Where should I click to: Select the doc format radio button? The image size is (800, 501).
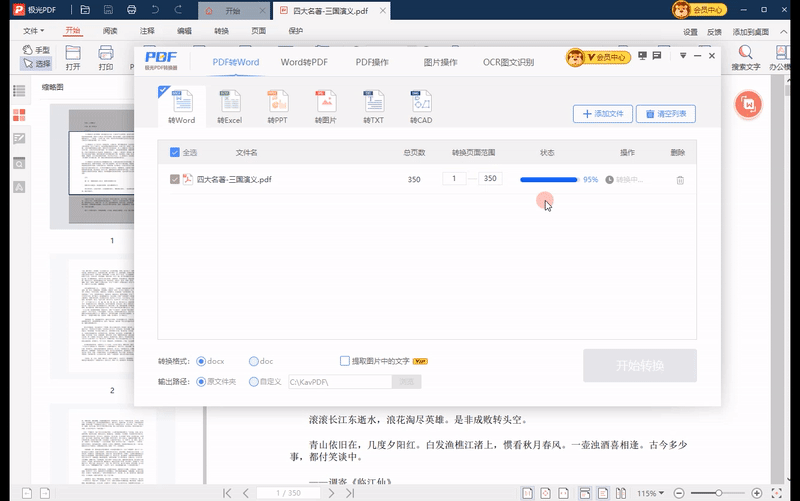tap(254, 361)
